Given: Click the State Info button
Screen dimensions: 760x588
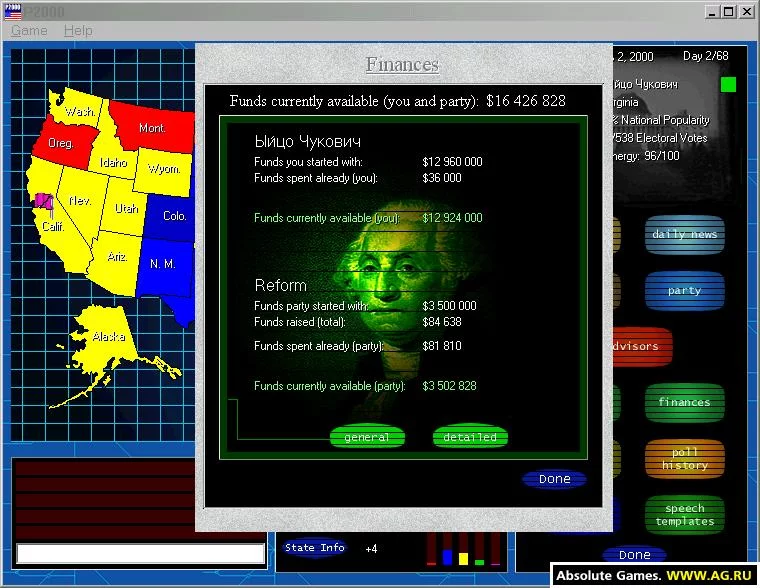Looking at the screenshot, I should coord(315,548).
